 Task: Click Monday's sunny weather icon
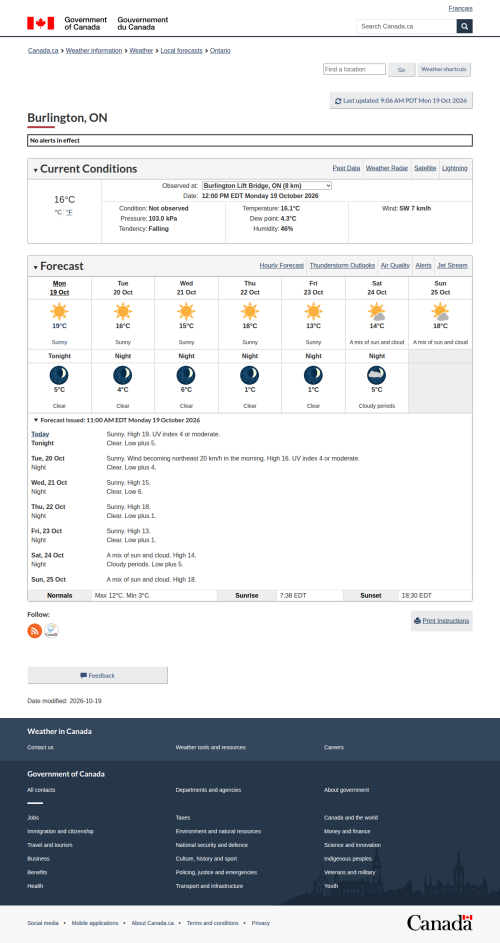pyautogui.click(x=60, y=312)
